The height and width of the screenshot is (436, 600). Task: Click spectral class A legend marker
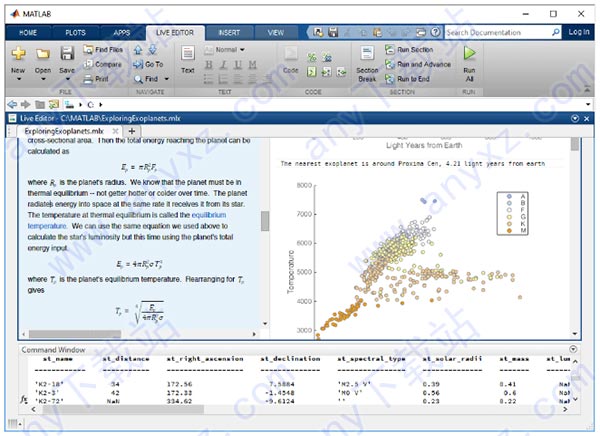click(509, 196)
